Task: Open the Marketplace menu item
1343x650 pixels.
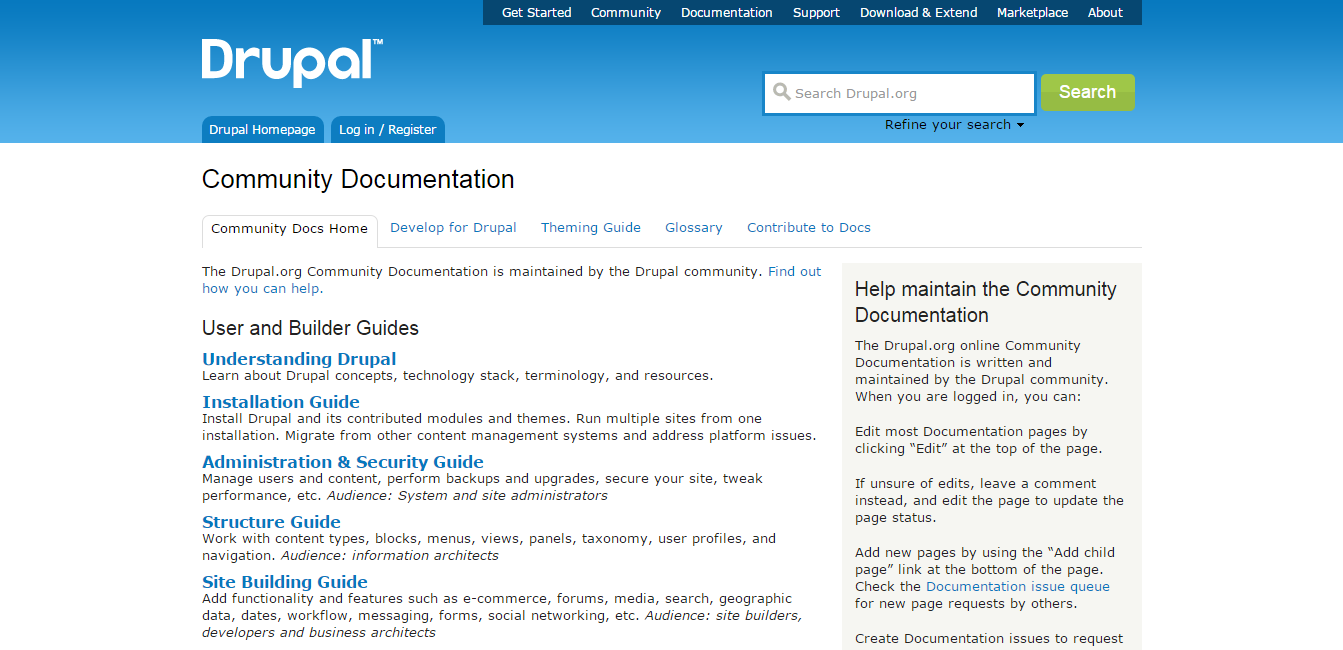Action: [1032, 13]
